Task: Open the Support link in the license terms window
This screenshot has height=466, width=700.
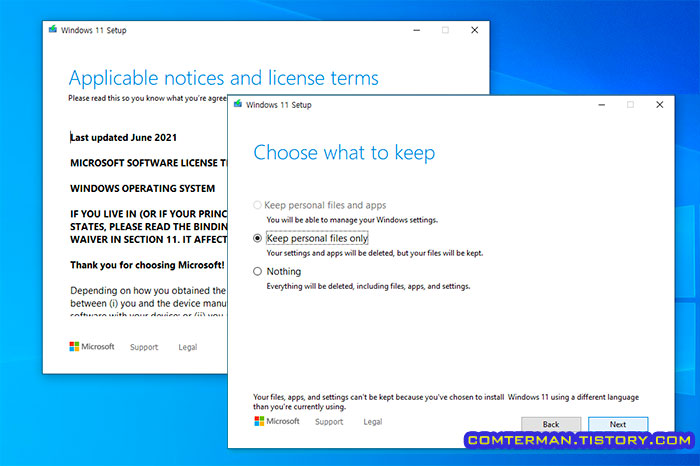Action: click(144, 347)
